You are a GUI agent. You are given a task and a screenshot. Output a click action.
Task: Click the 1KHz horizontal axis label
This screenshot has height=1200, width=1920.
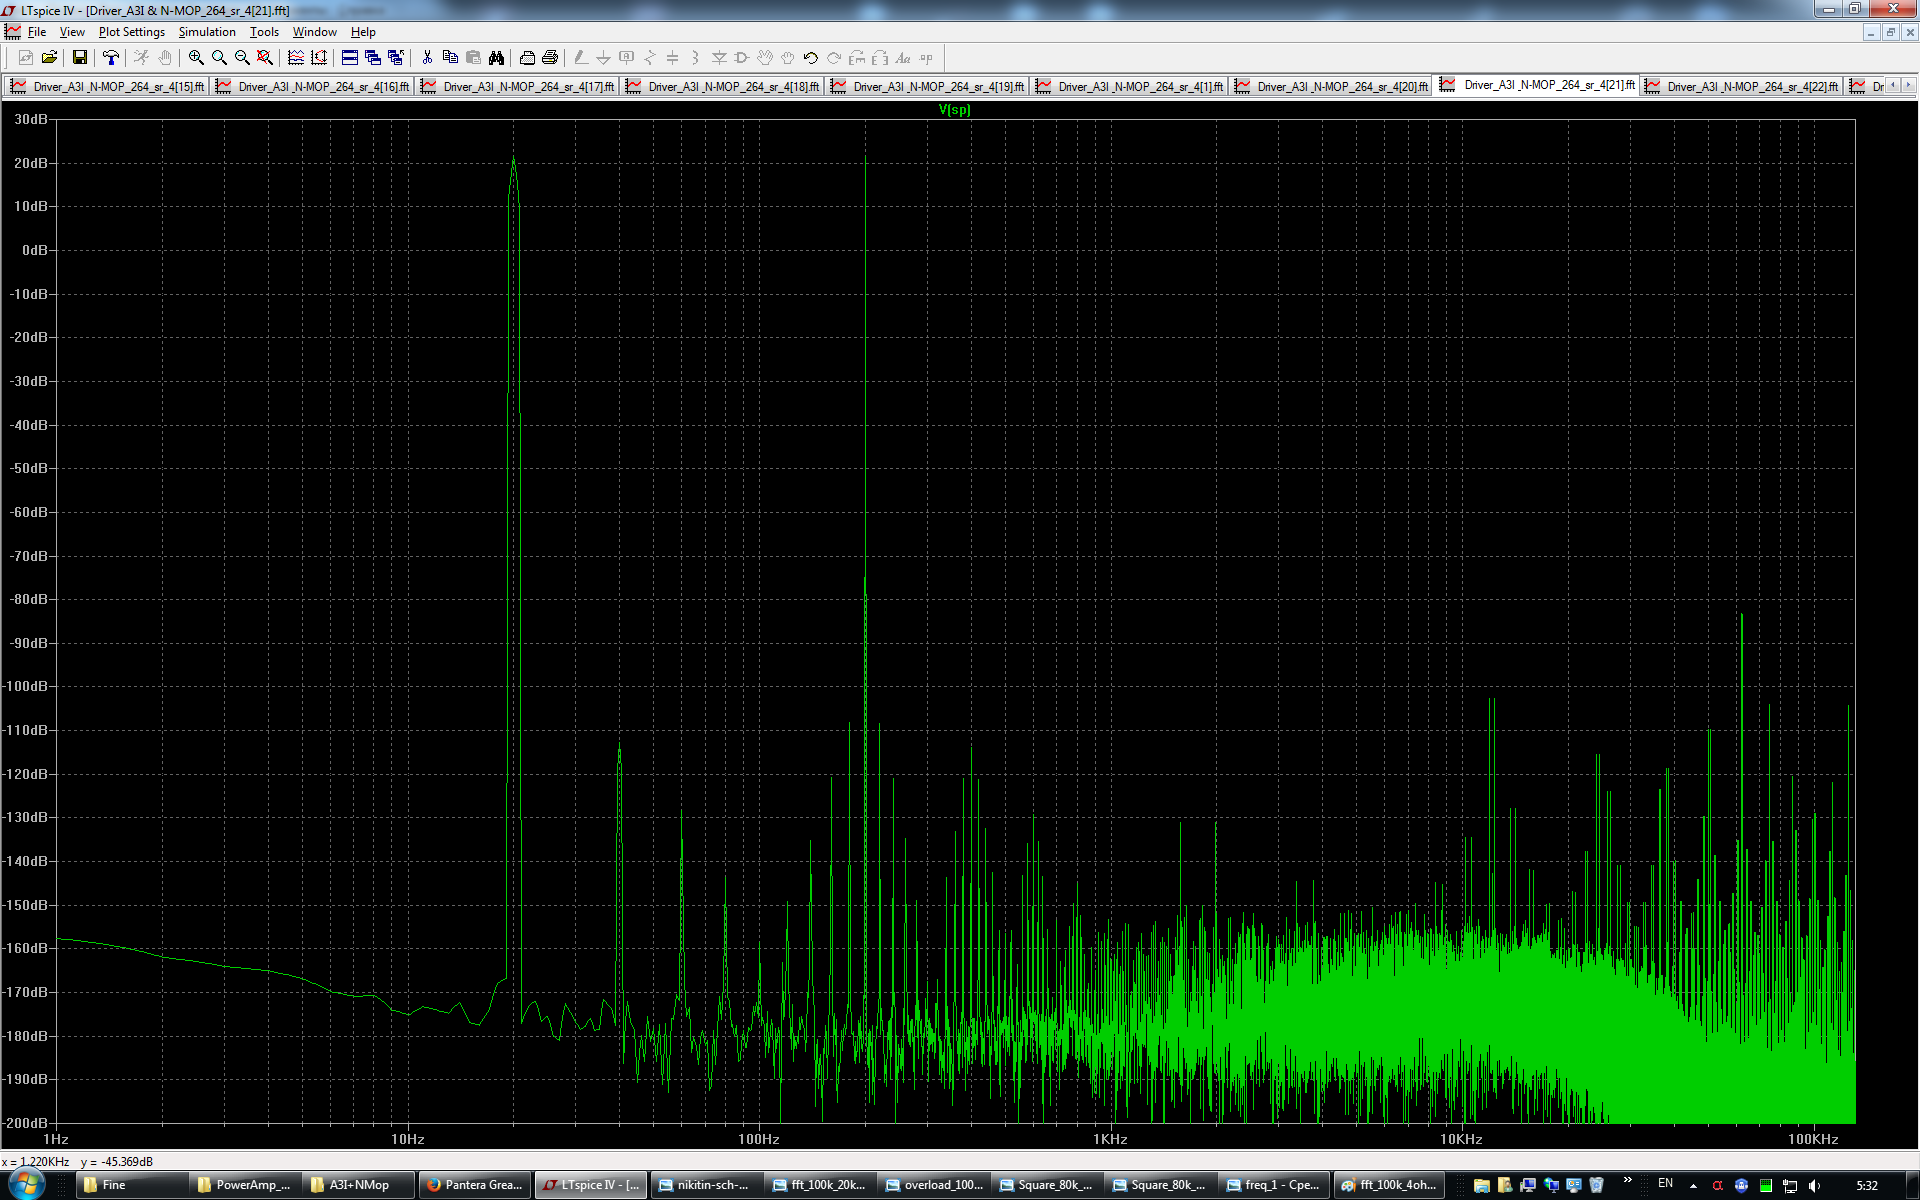click(x=1110, y=1139)
